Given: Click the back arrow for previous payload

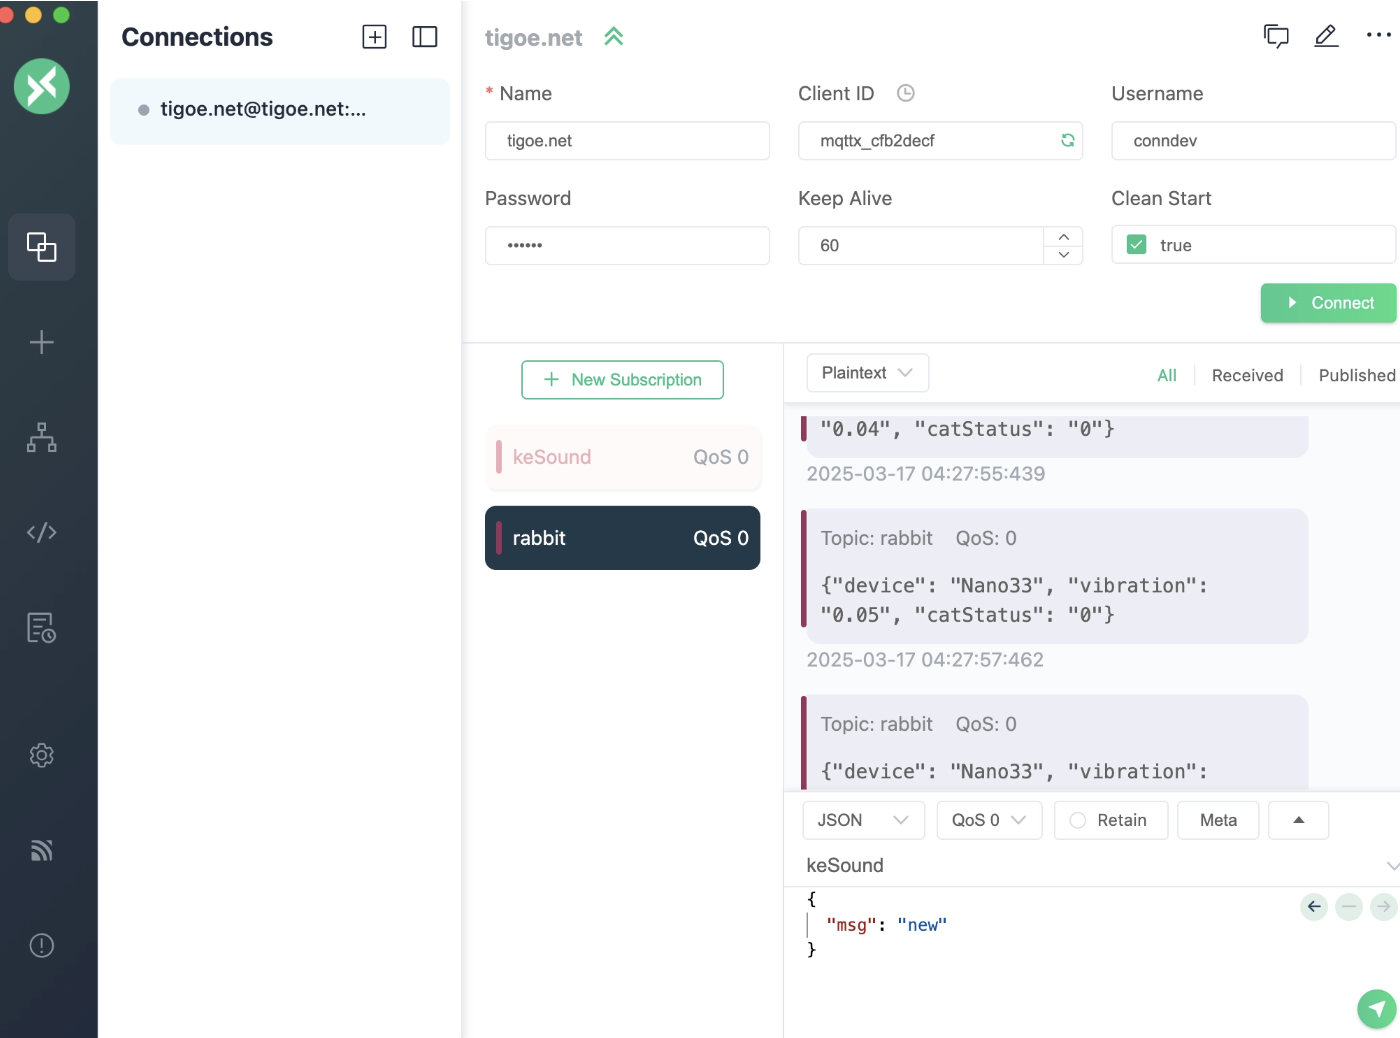Looking at the screenshot, I should (x=1314, y=907).
